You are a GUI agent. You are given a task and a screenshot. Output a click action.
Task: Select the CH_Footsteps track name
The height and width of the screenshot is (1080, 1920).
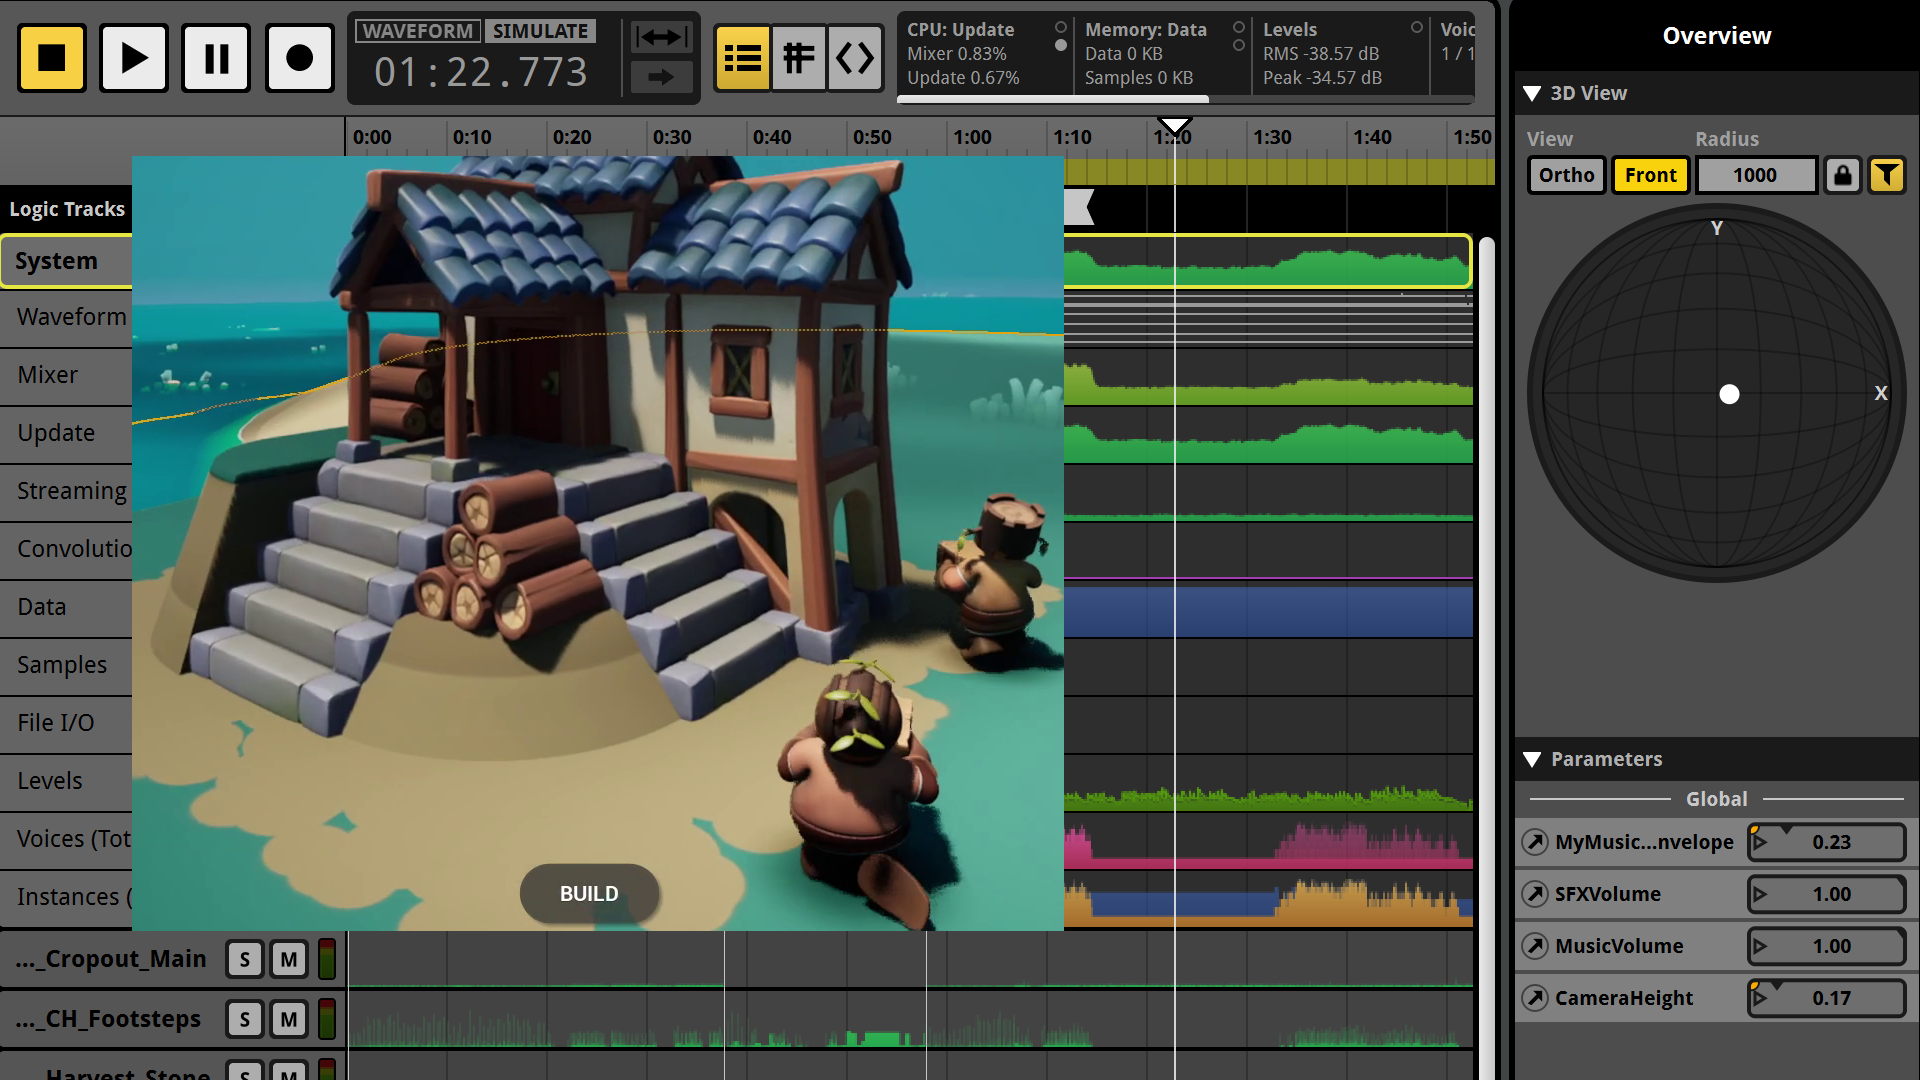pyautogui.click(x=108, y=1019)
